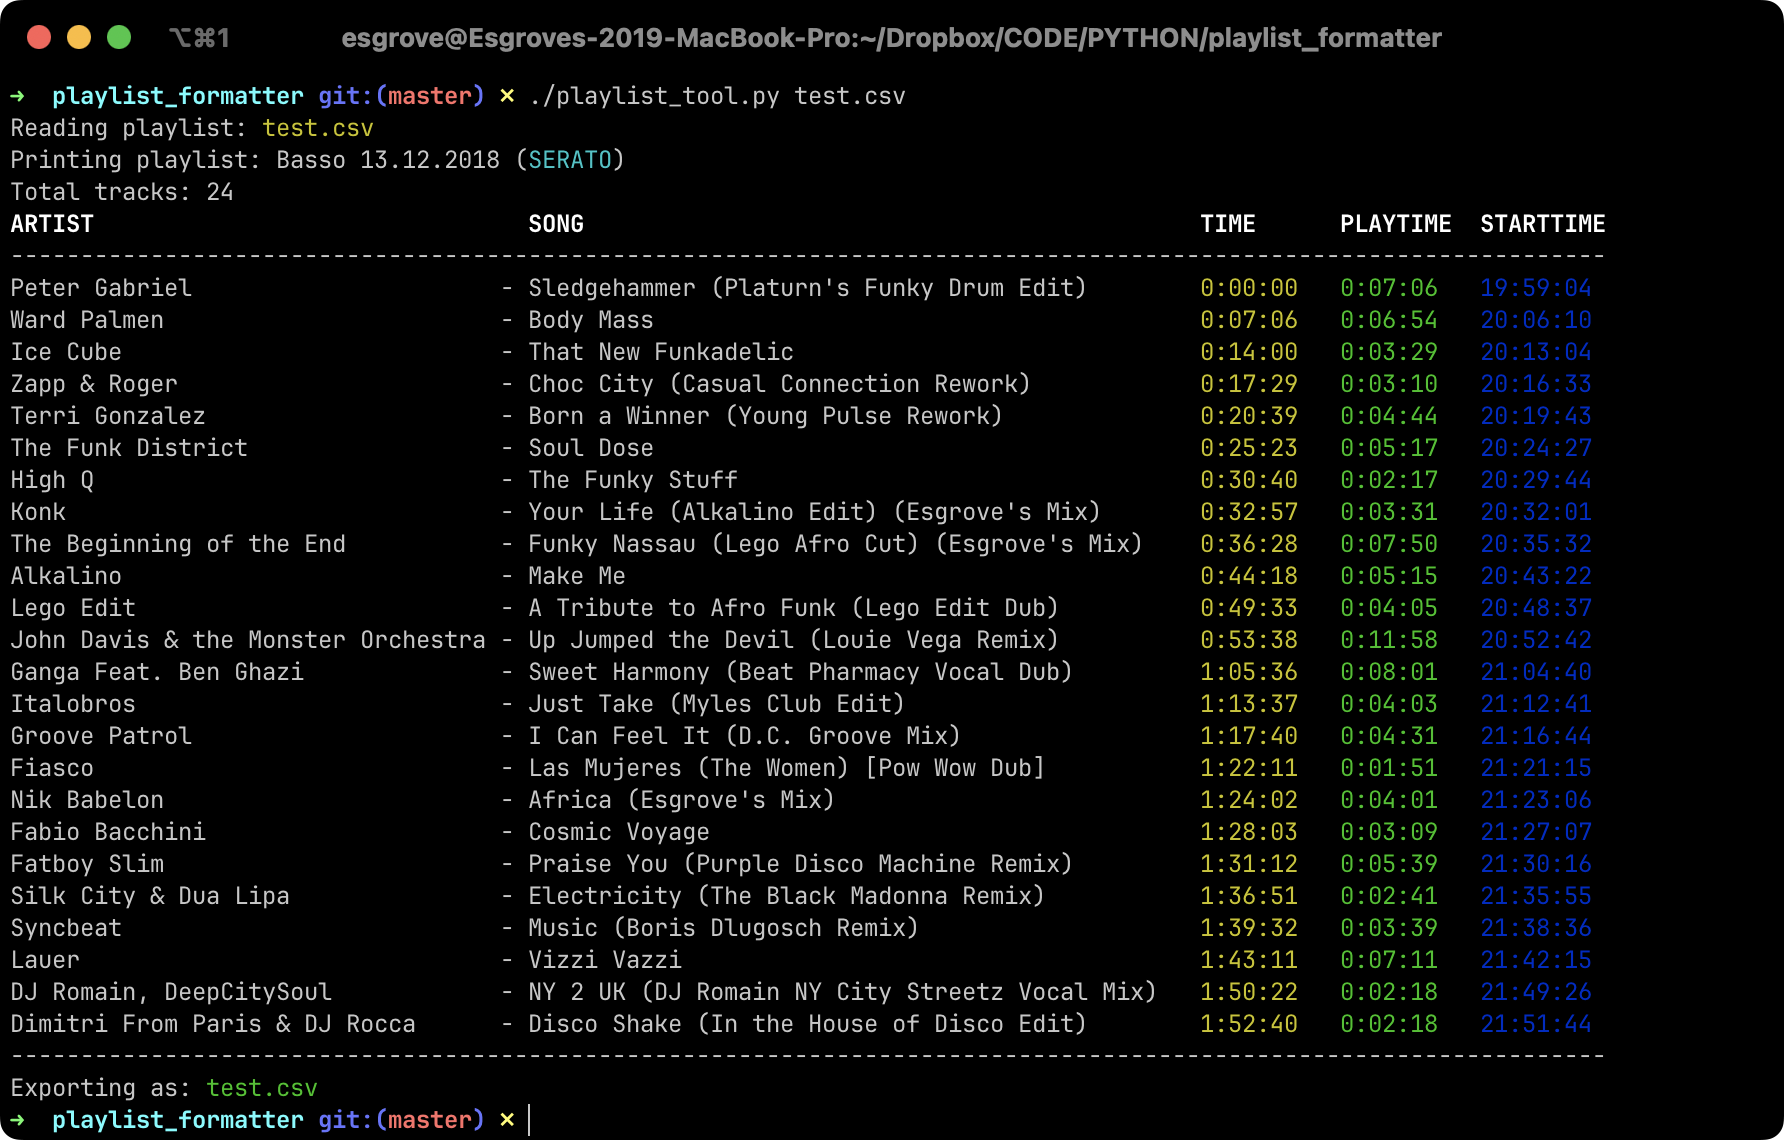This screenshot has width=1784, height=1140.
Task: Click the artist Zapp & Roger
Action: click(94, 384)
